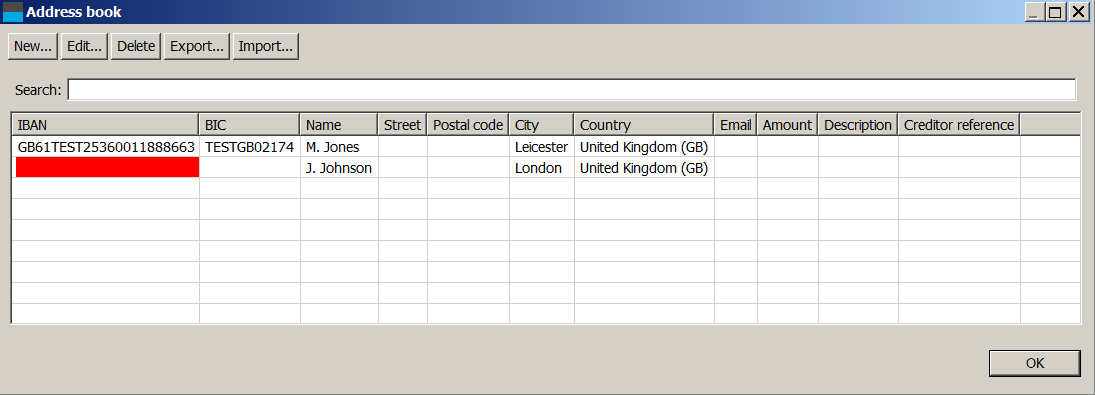The width and height of the screenshot is (1095, 395).
Task: Select the M. Jones row
Action: [546, 147]
